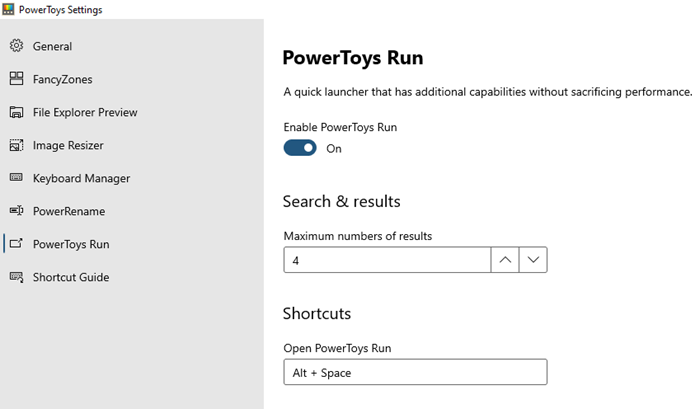Select Keyboard Manager in sidebar
700x409 pixels.
click(81, 178)
